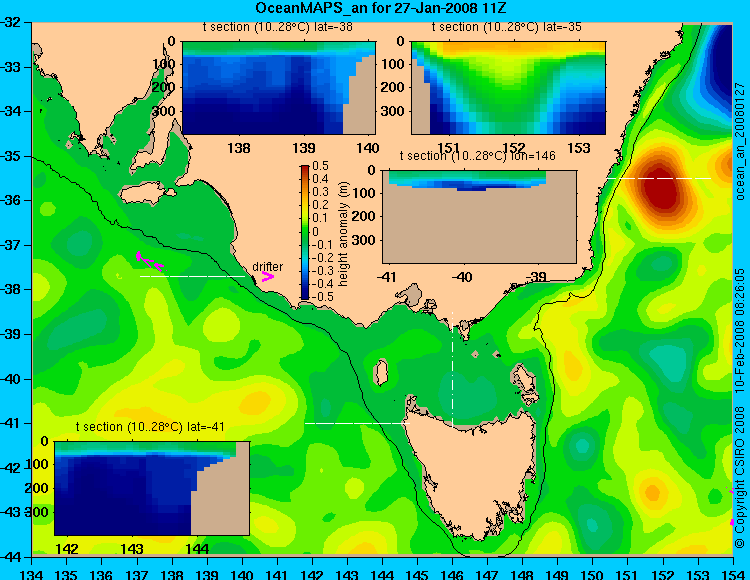Select the 't section lat=-41' inset title
The width and height of the screenshot is (750, 580).
(150, 427)
